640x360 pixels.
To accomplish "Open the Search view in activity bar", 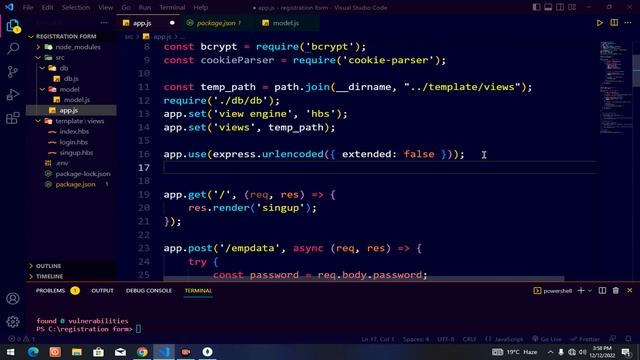I will 13,49.
